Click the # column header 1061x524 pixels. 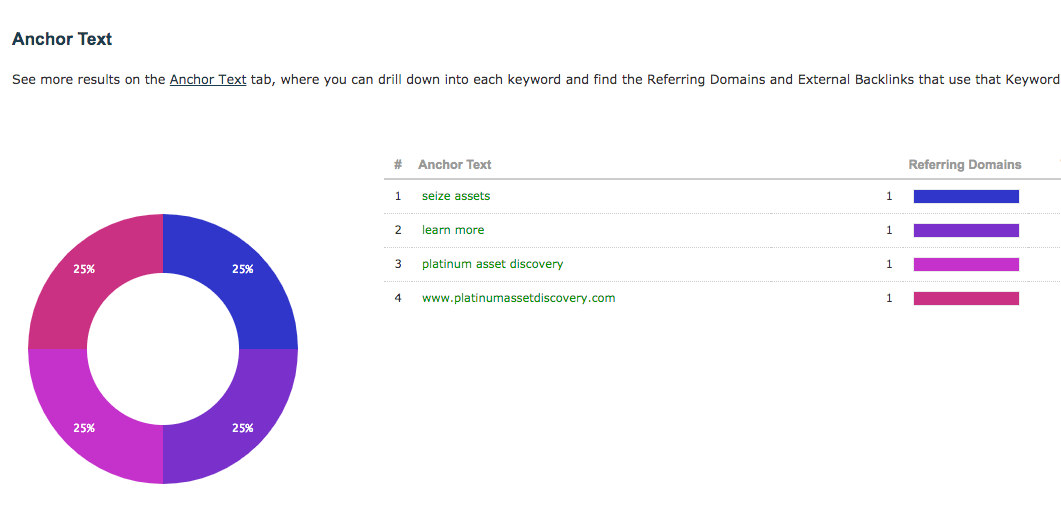click(398, 165)
